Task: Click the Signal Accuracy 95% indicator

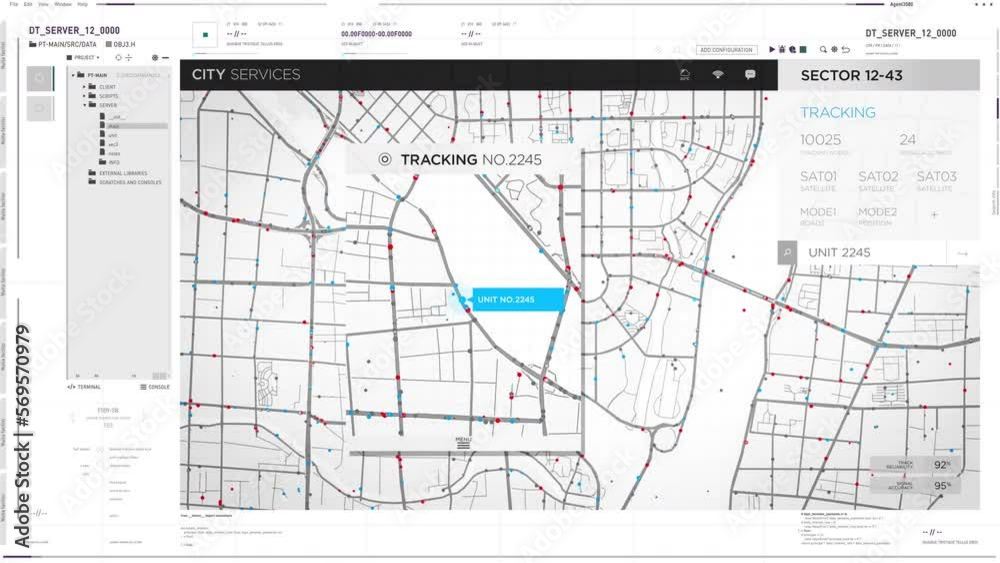Action: coord(915,485)
